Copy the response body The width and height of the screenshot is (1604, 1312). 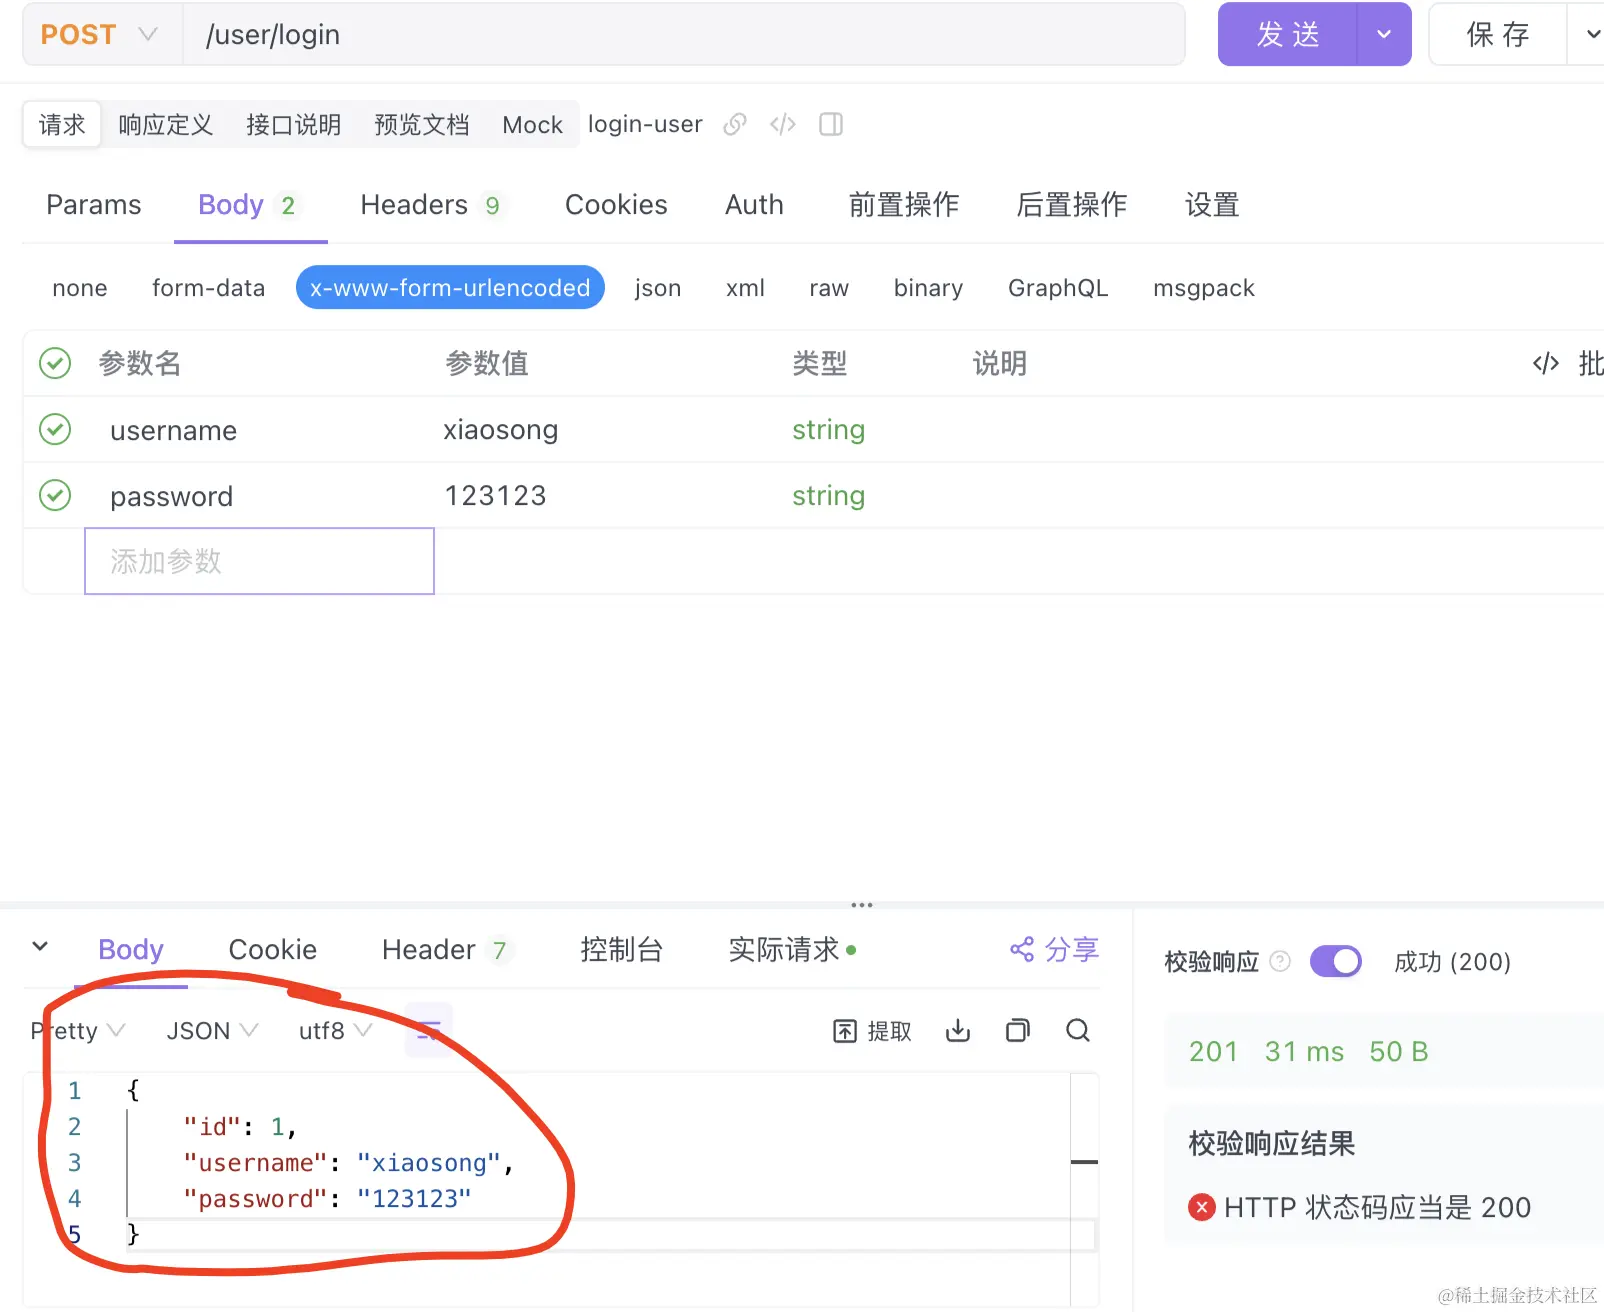[1018, 1031]
